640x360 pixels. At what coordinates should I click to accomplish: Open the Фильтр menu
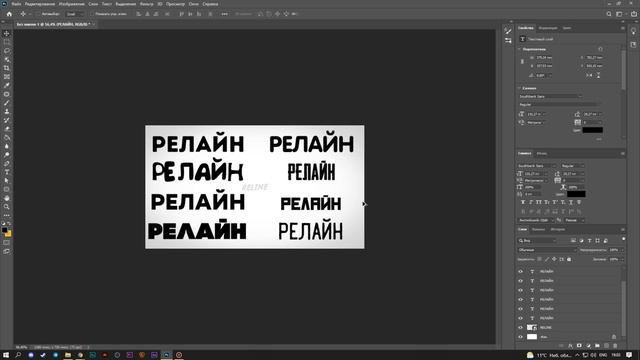[x=147, y=4]
